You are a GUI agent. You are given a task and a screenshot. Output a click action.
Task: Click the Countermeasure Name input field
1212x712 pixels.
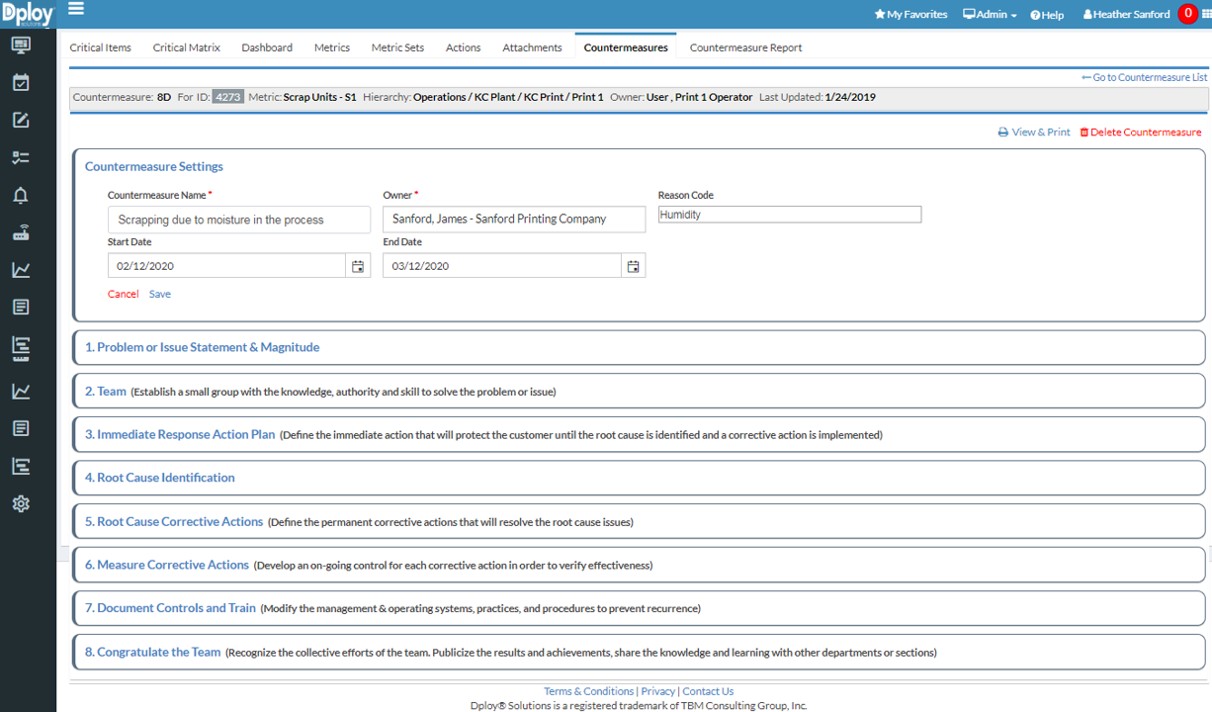pos(239,219)
